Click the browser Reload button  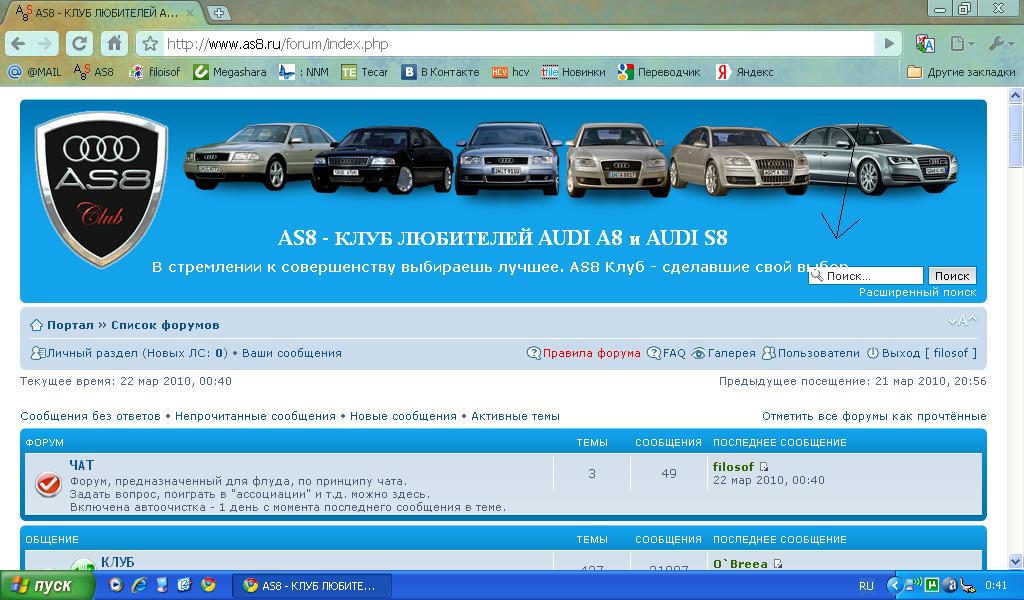point(80,43)
